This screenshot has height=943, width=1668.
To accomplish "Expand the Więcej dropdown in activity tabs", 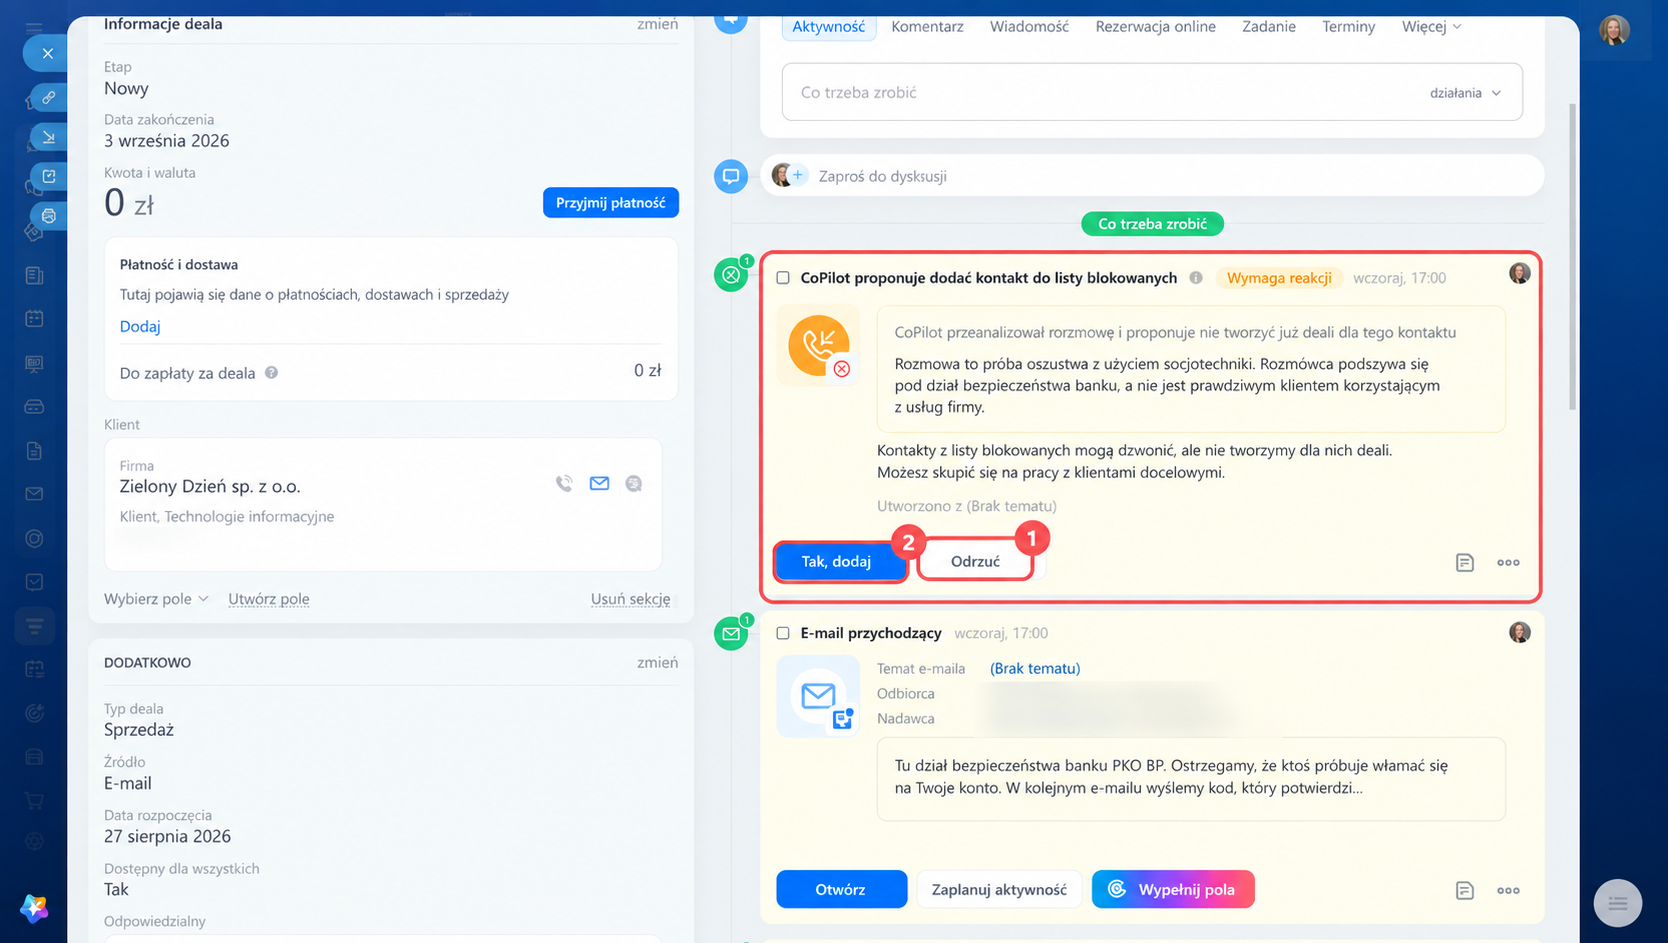I will [x=1432, y=26].
